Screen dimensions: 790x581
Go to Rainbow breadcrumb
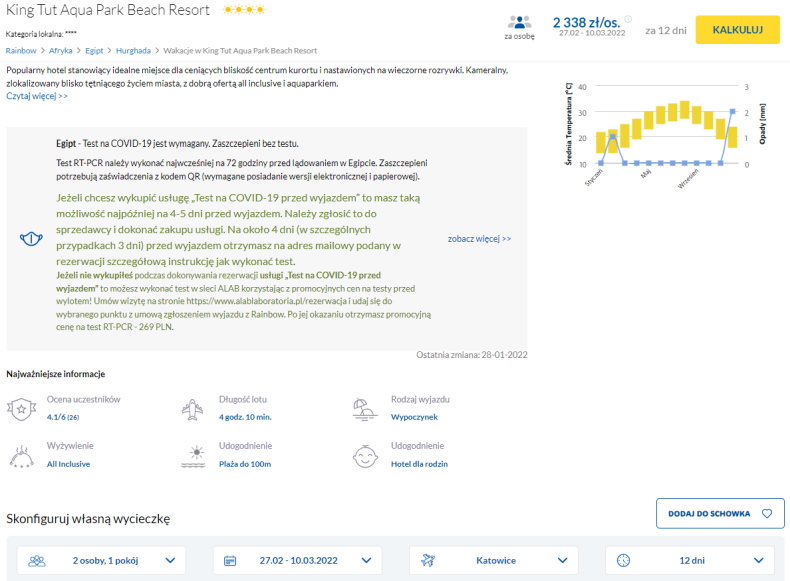tap(21, 50)
